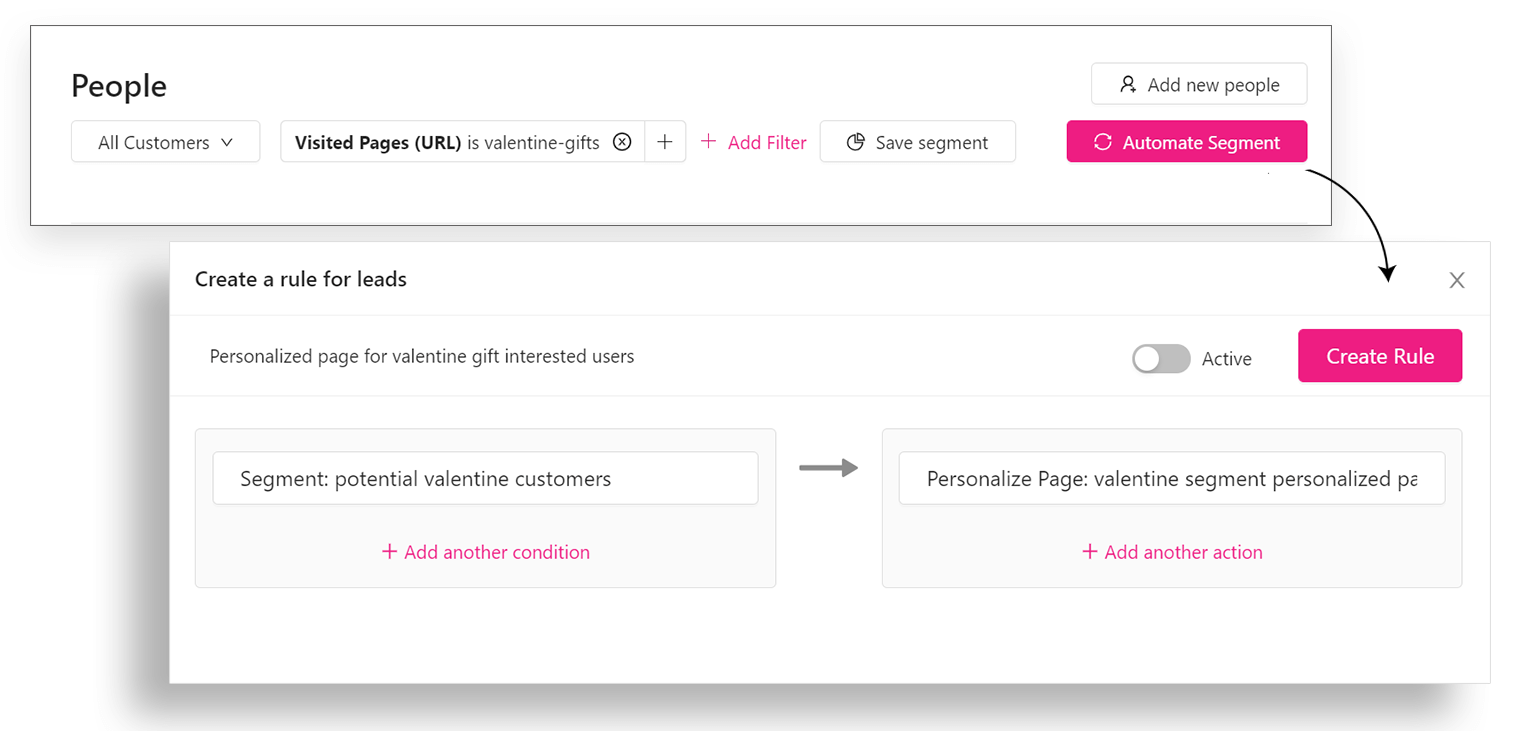Save the current segment
Screen dimensions: 1520x731
click(917, 142)
